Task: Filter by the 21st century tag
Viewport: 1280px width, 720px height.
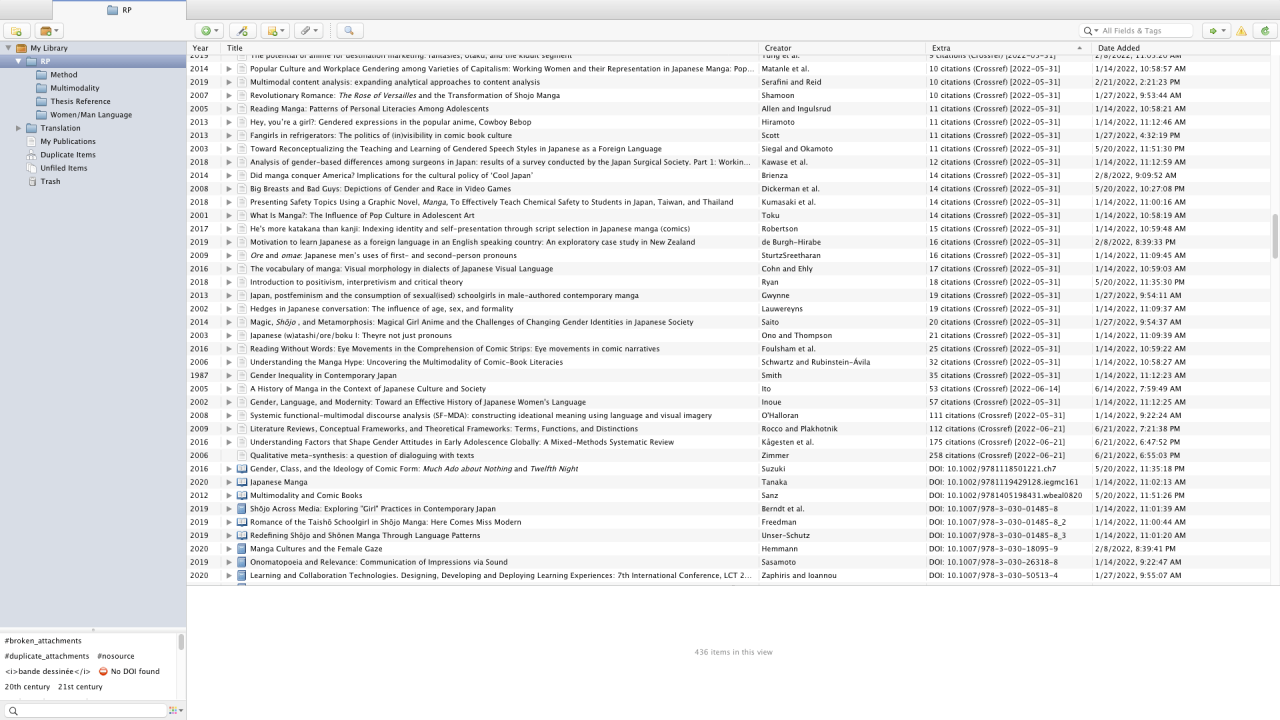Action: pos(80,687)
